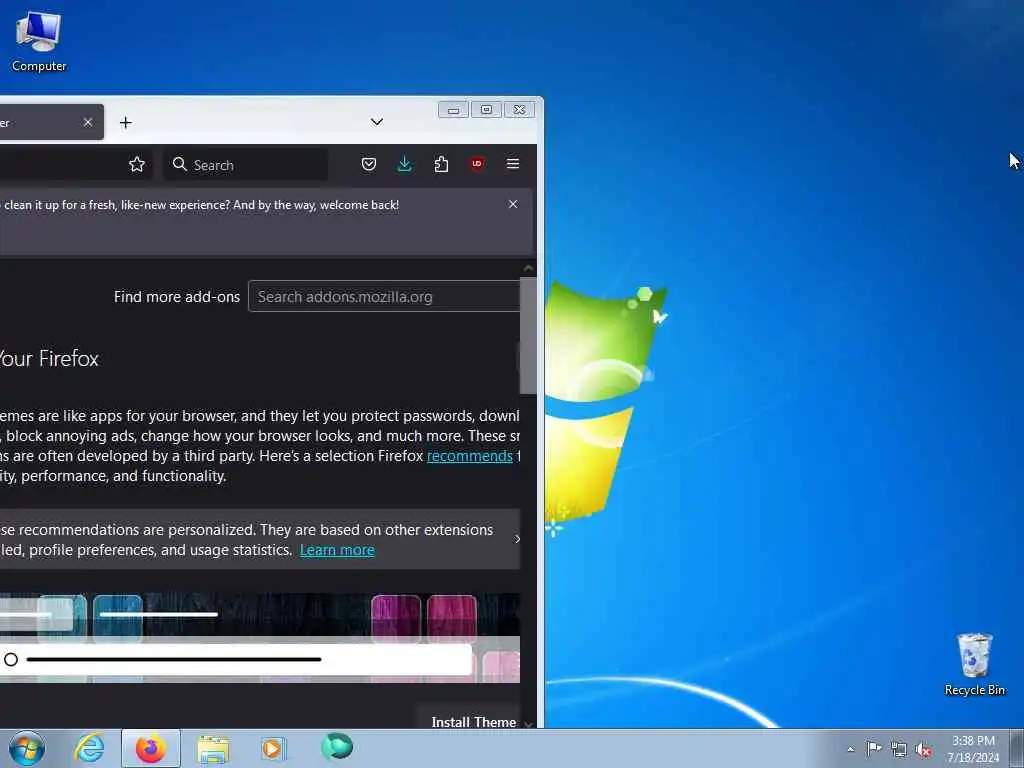Open Windows Media Player from the taskbar

[x=273, y=748]
